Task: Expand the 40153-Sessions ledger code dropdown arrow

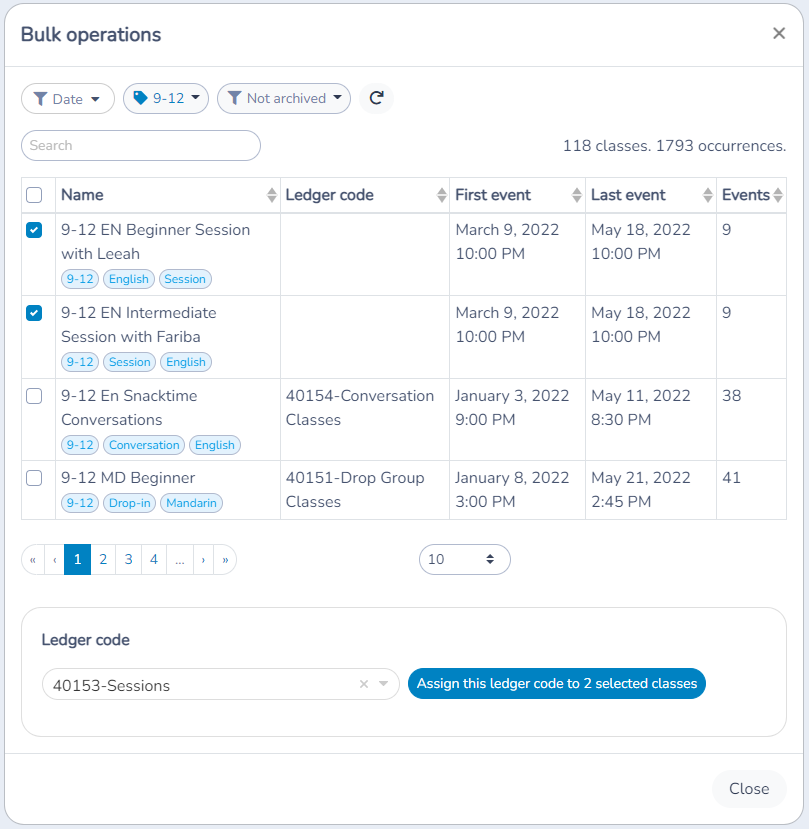Action: 384,684
